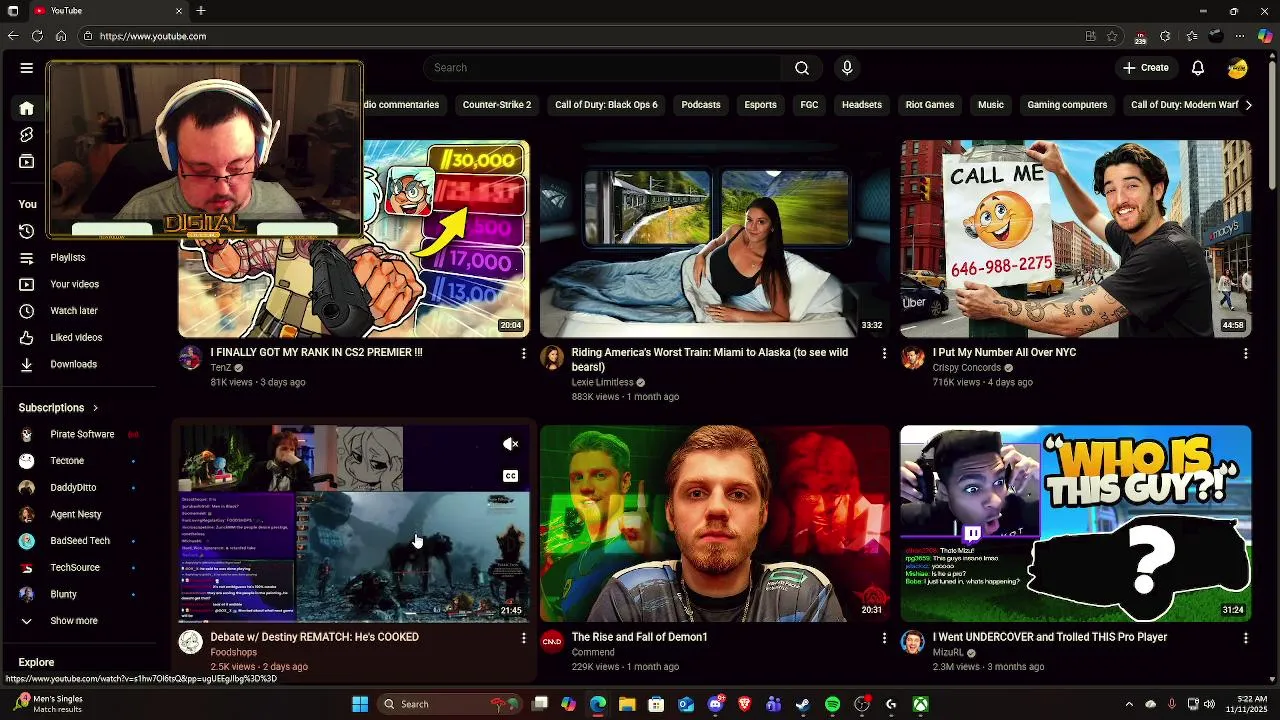
Task: Select the Gaming computers chip
Action: [1067, 105]
